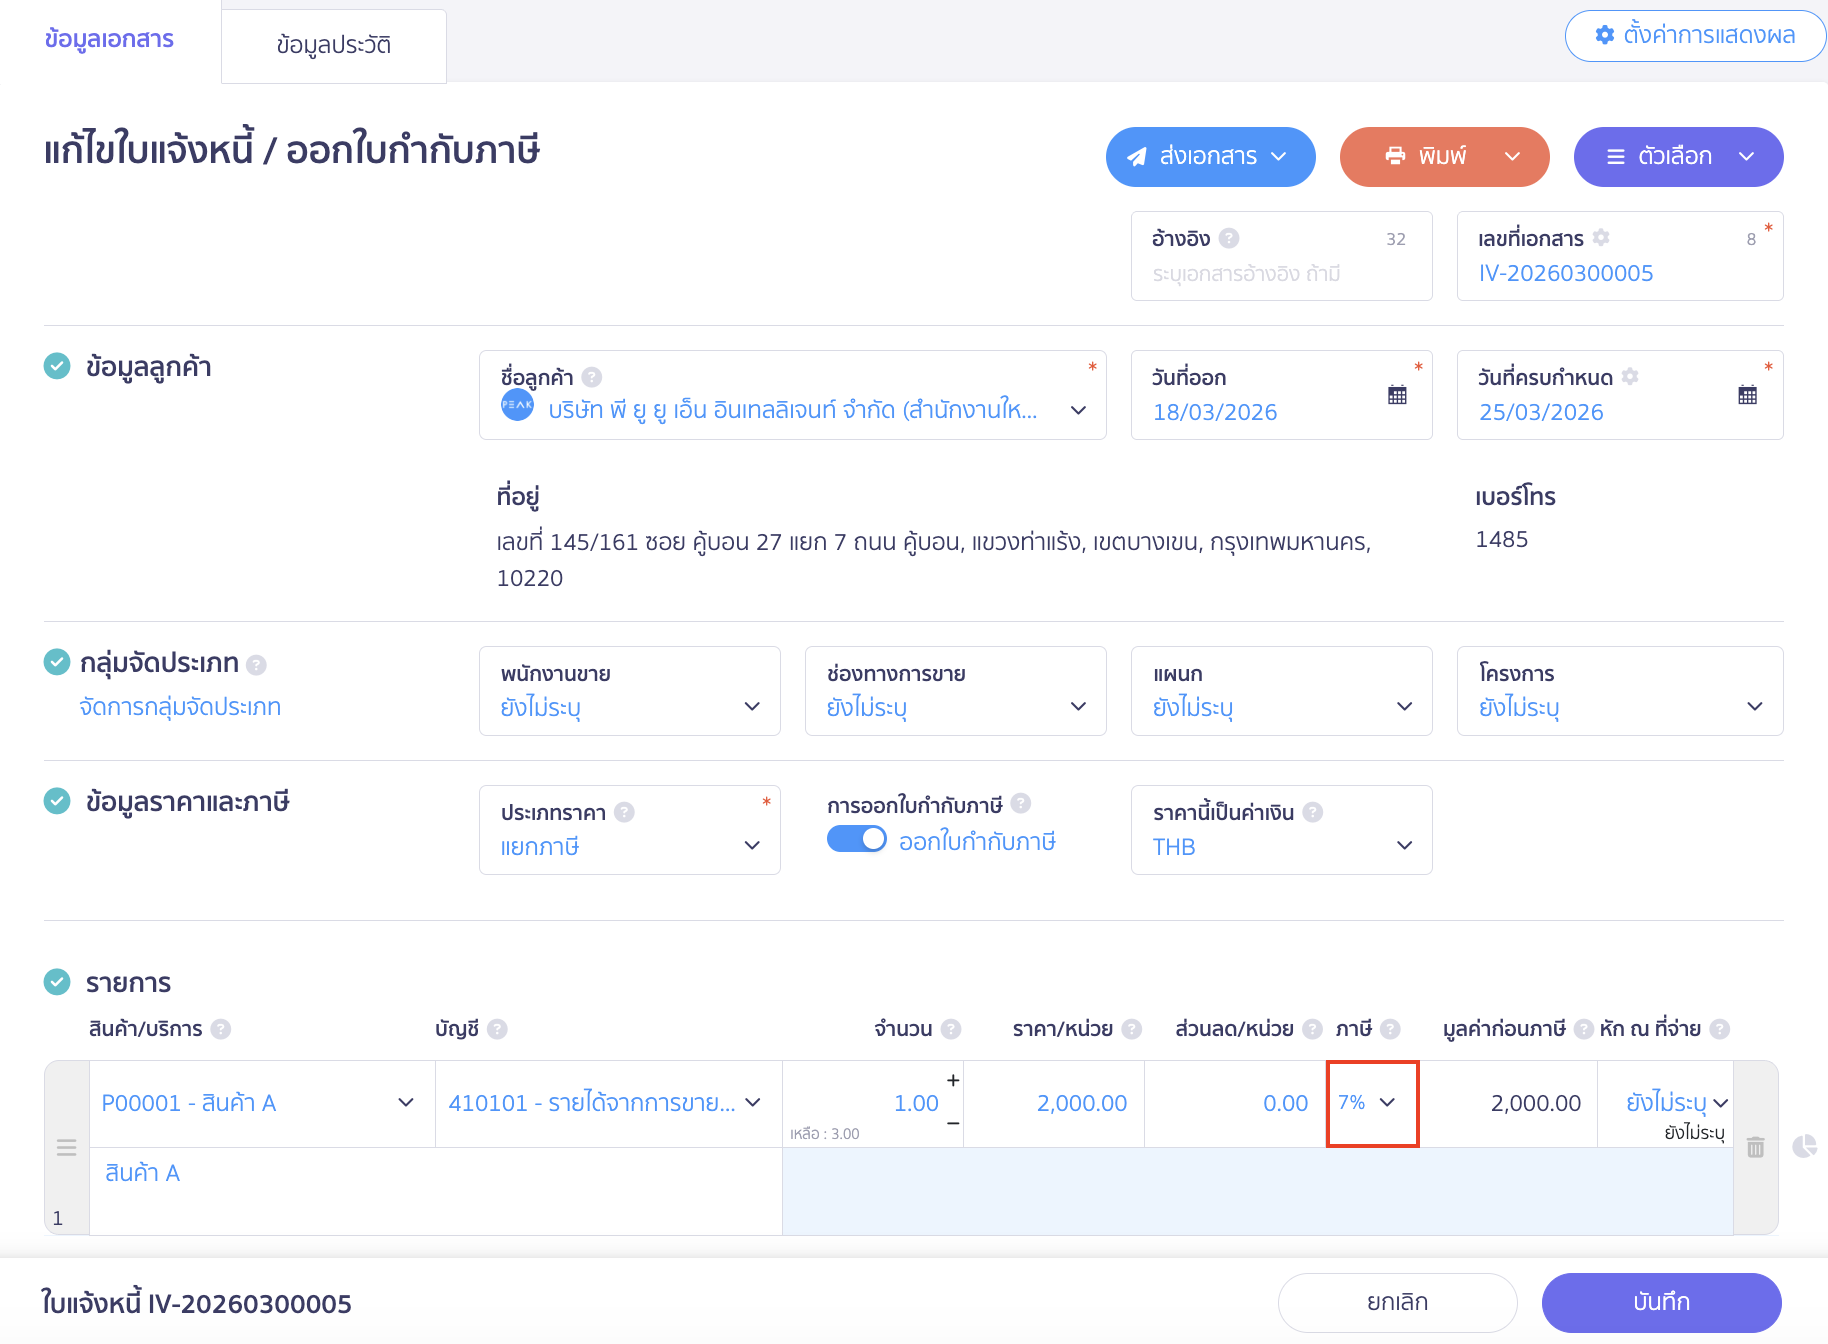Click gear icon beside due date label
Viewport: 1828px width, 1344px height.
coord(1630,377)
